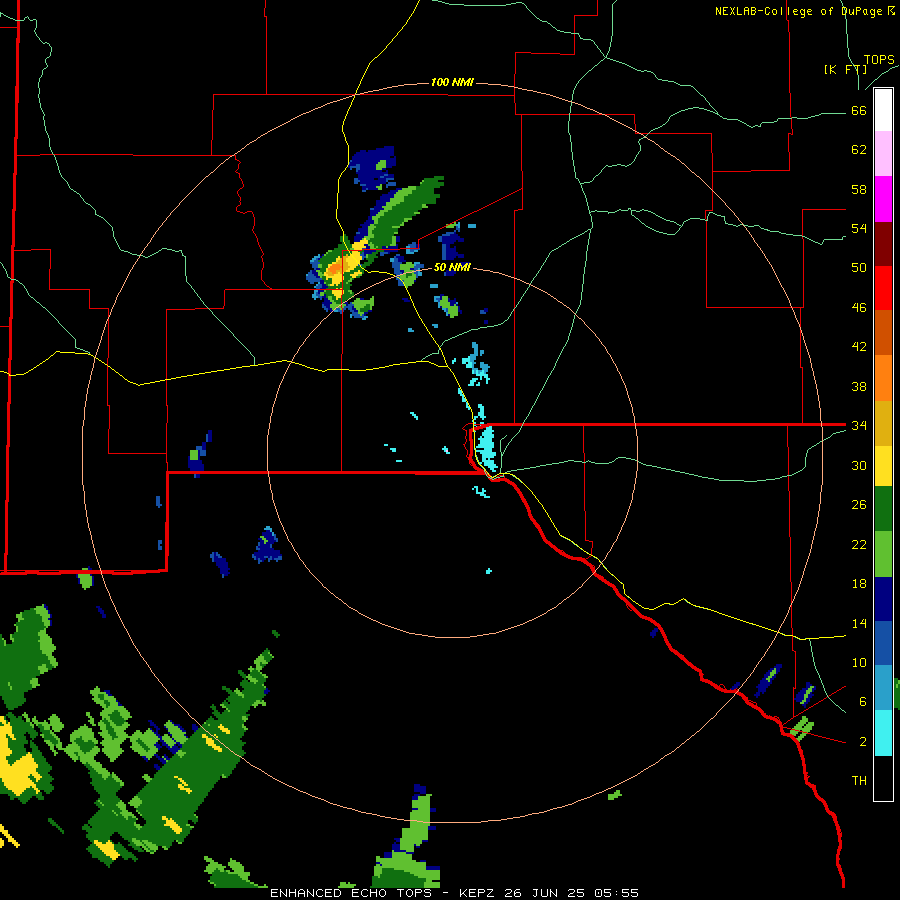The width and height of the screenshot is (900, 900).
Task: Pick the navy blue legend swatch
Action: (883, 599)
